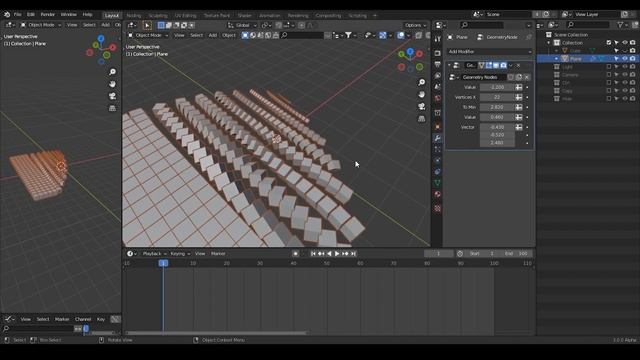Toggle camera view icon in the main viewport
The image size is (640, 360).
[422, 107]
